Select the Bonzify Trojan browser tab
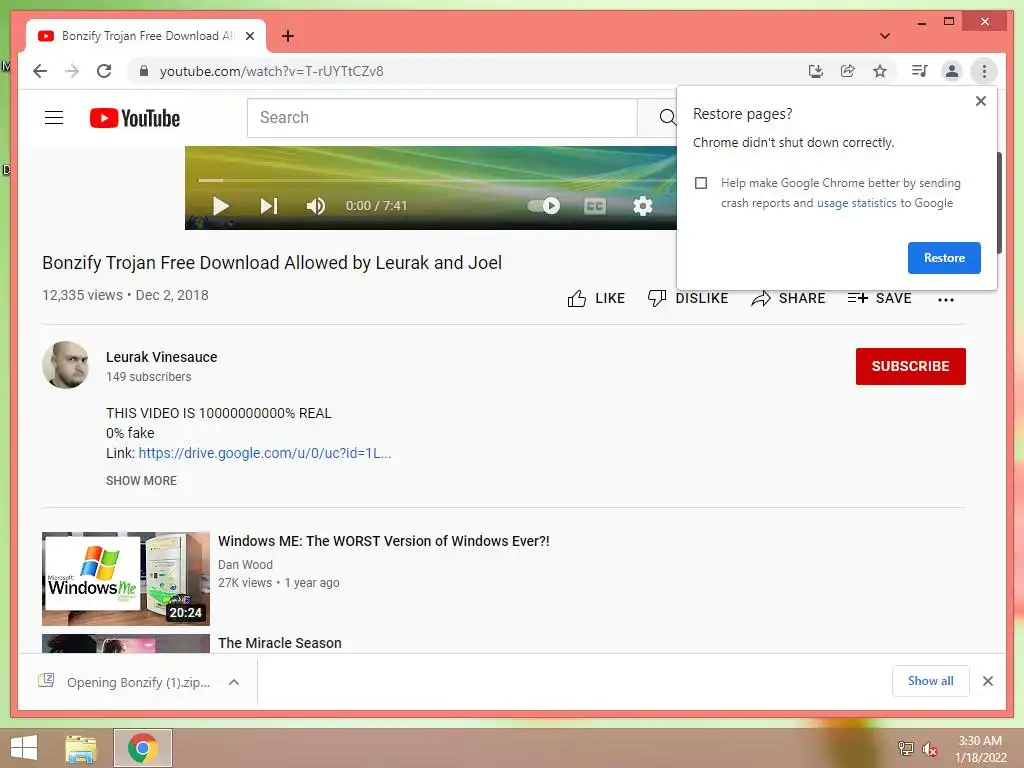Viewport: 1024px width, 768px height. [x=146, y=36]
